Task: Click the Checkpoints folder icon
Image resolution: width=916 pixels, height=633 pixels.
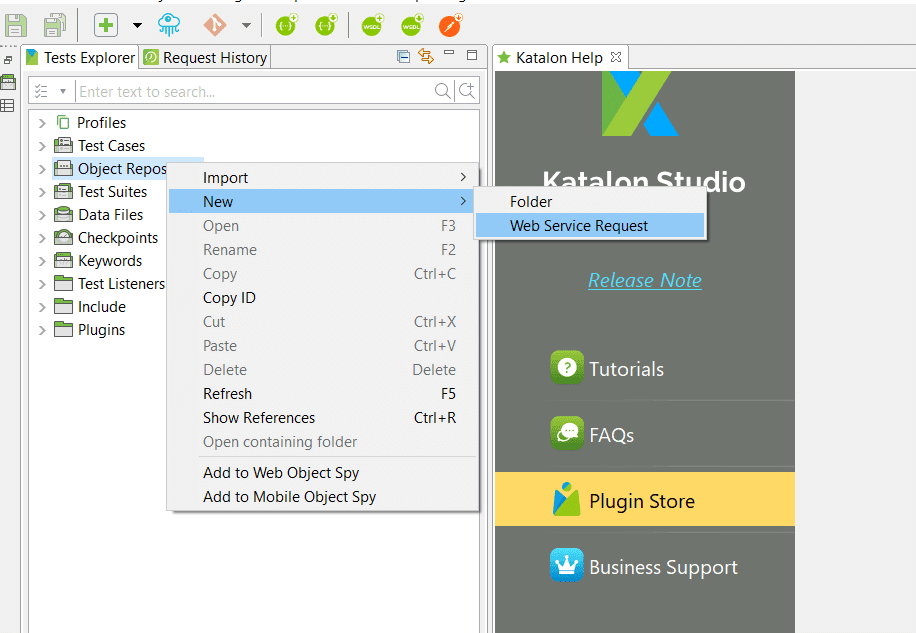Action: (63, 237)
